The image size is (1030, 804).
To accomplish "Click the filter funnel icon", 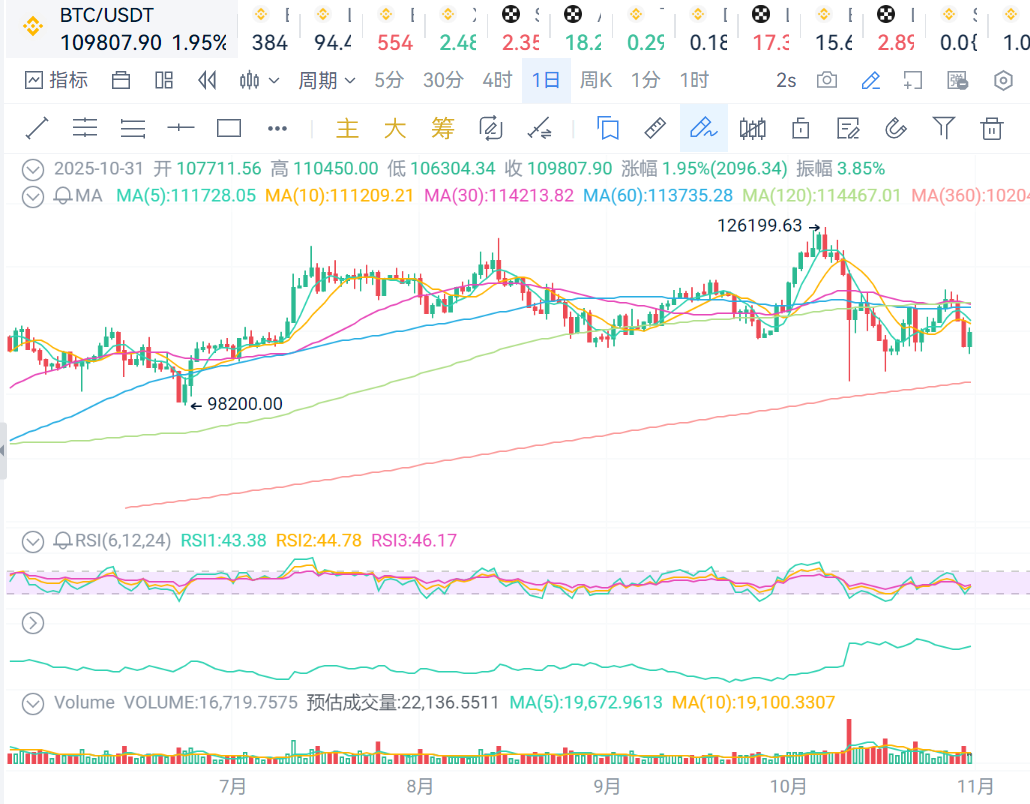I will pos(943,127).
